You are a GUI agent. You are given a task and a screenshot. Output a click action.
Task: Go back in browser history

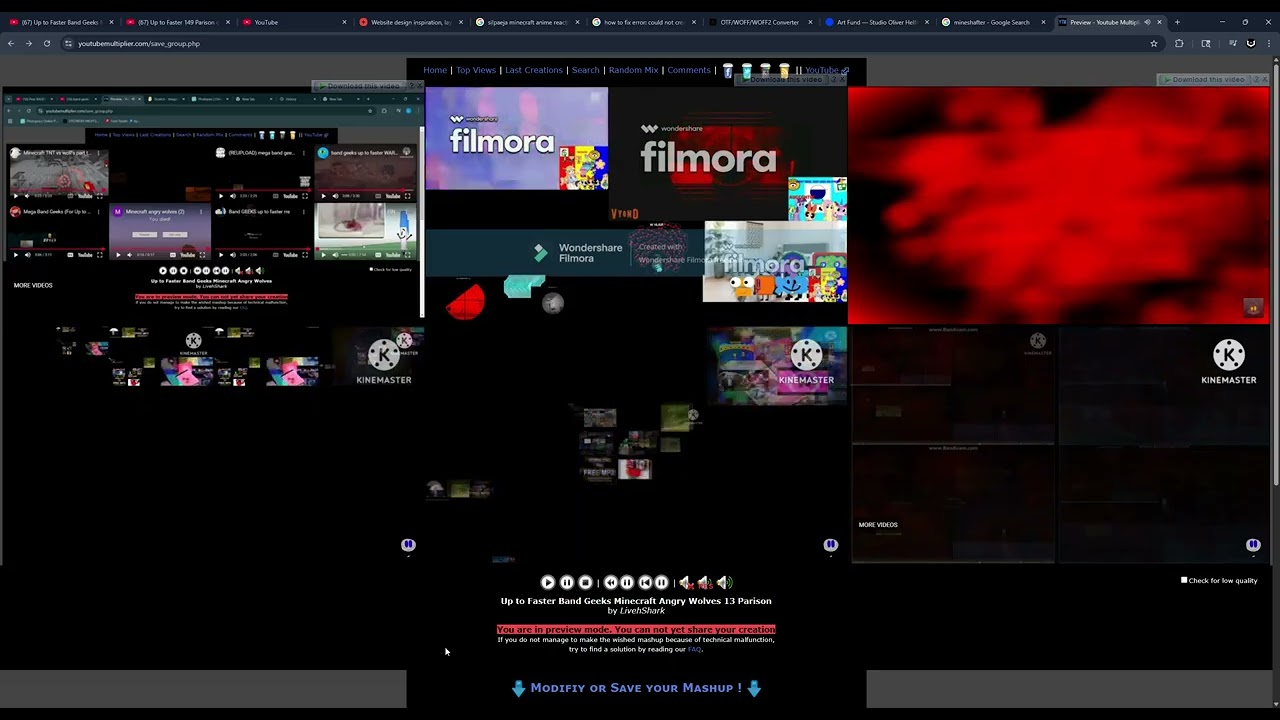pyautogui.click(x=11, y=44)
